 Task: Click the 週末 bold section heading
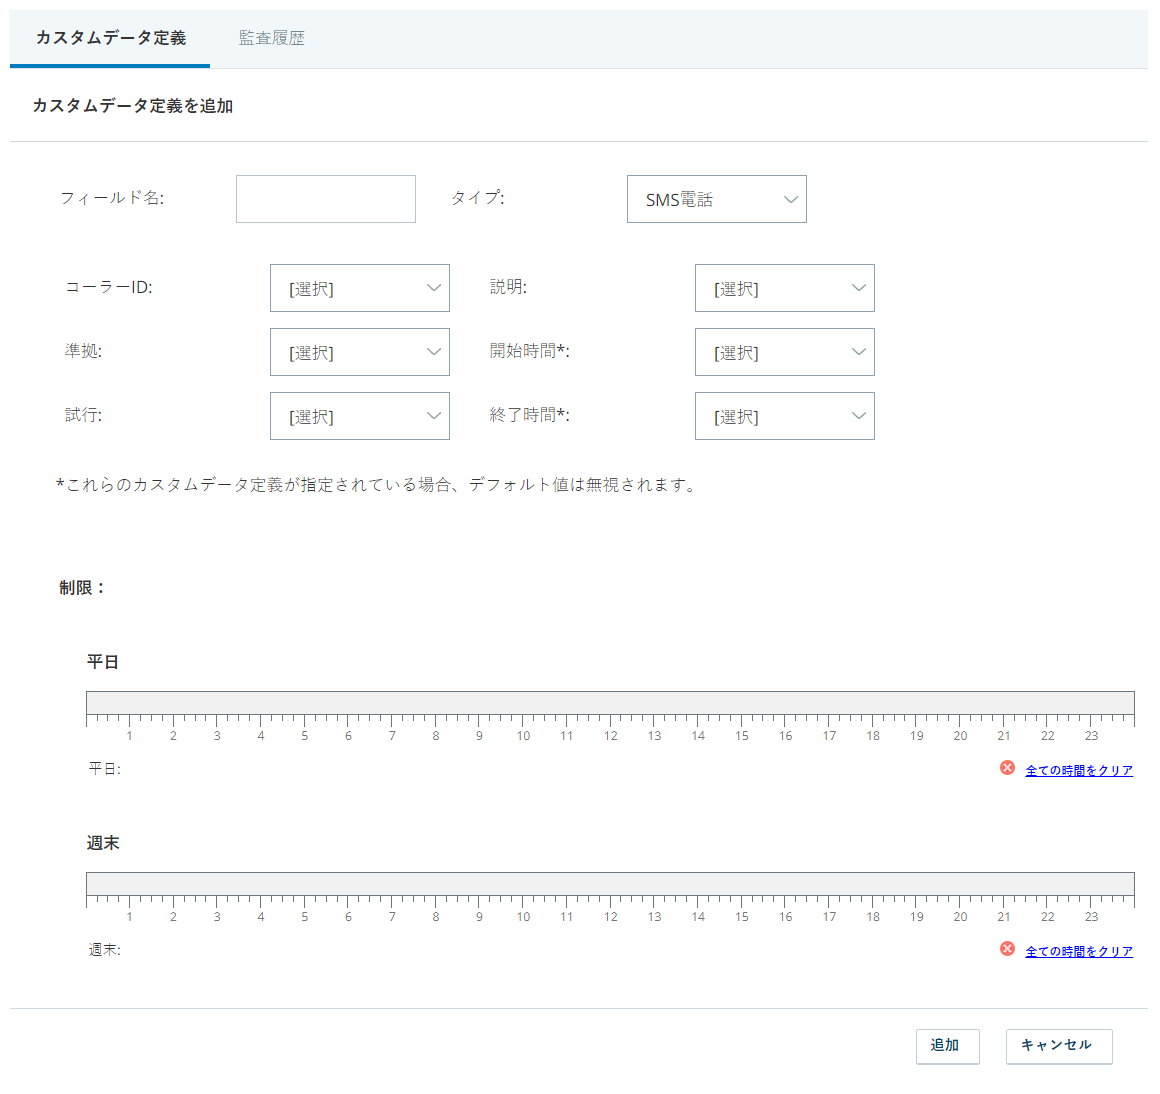tap(103, 843)
